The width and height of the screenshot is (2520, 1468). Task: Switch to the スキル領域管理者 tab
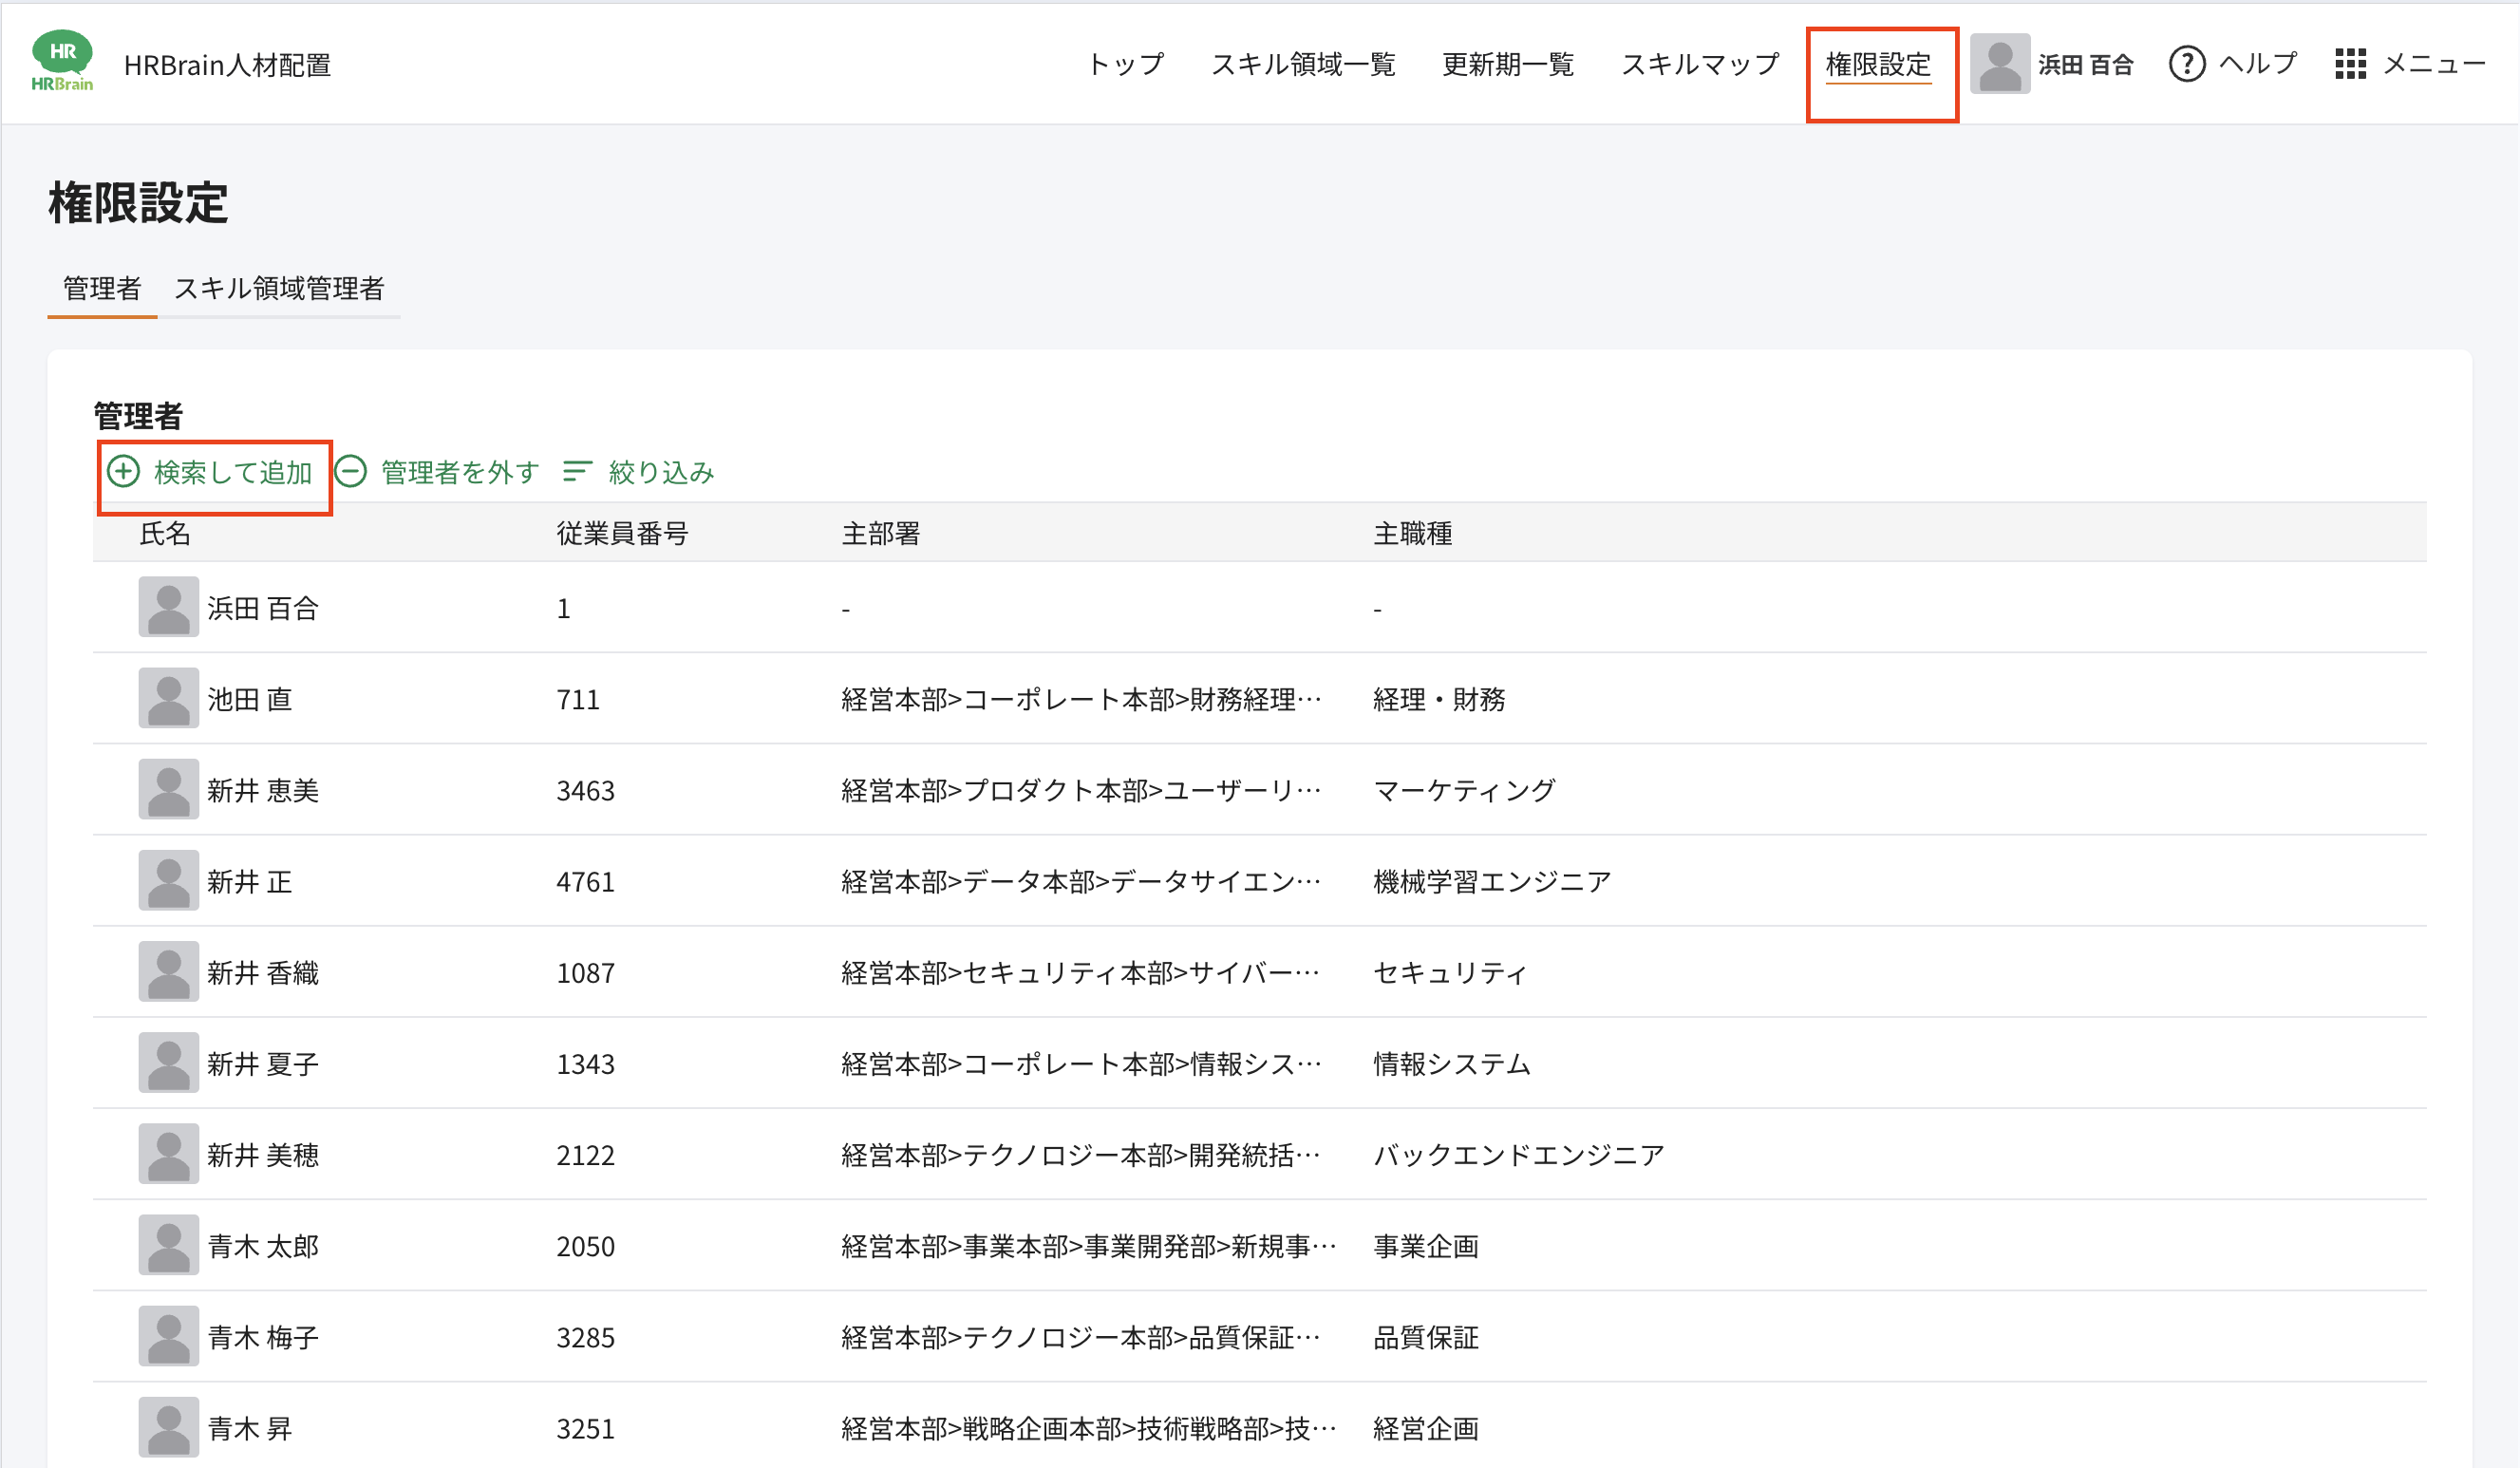coord(279,289)
